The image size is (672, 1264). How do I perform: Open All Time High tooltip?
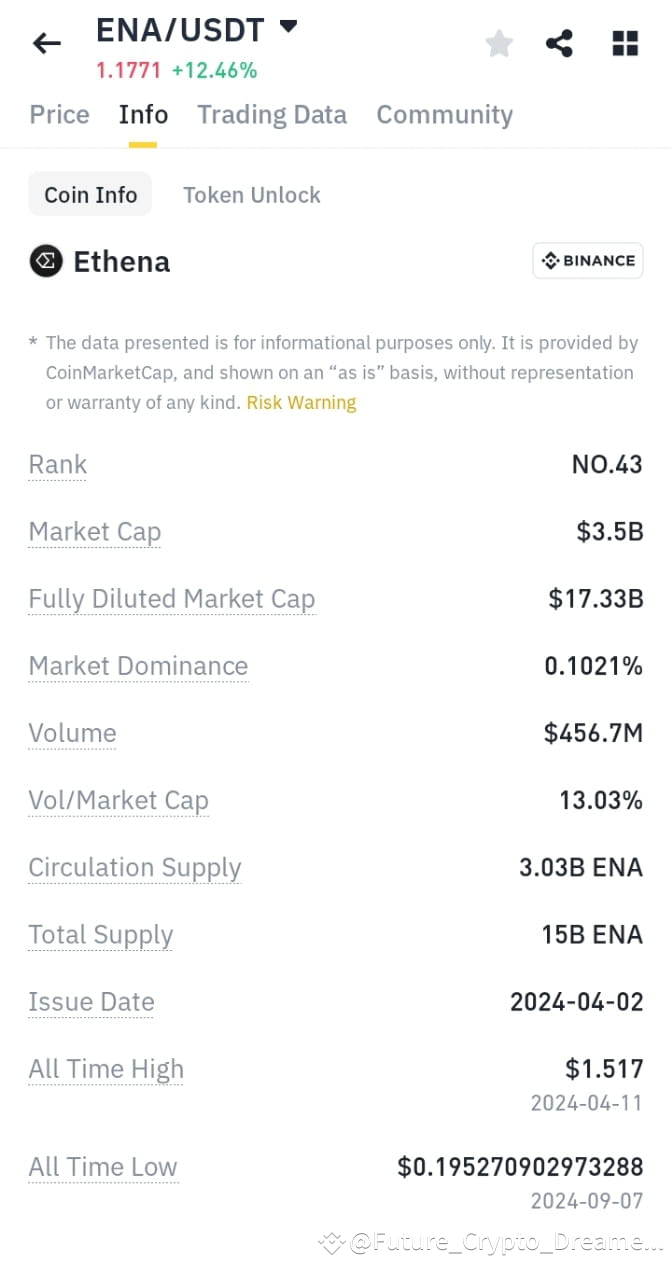coord(106,1069)
